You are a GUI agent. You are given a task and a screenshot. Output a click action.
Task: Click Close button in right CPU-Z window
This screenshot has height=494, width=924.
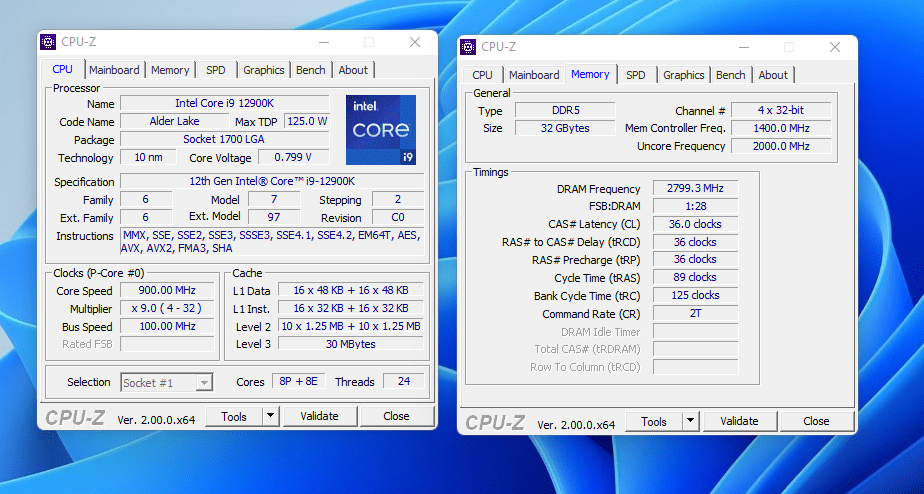pos(816,421)
